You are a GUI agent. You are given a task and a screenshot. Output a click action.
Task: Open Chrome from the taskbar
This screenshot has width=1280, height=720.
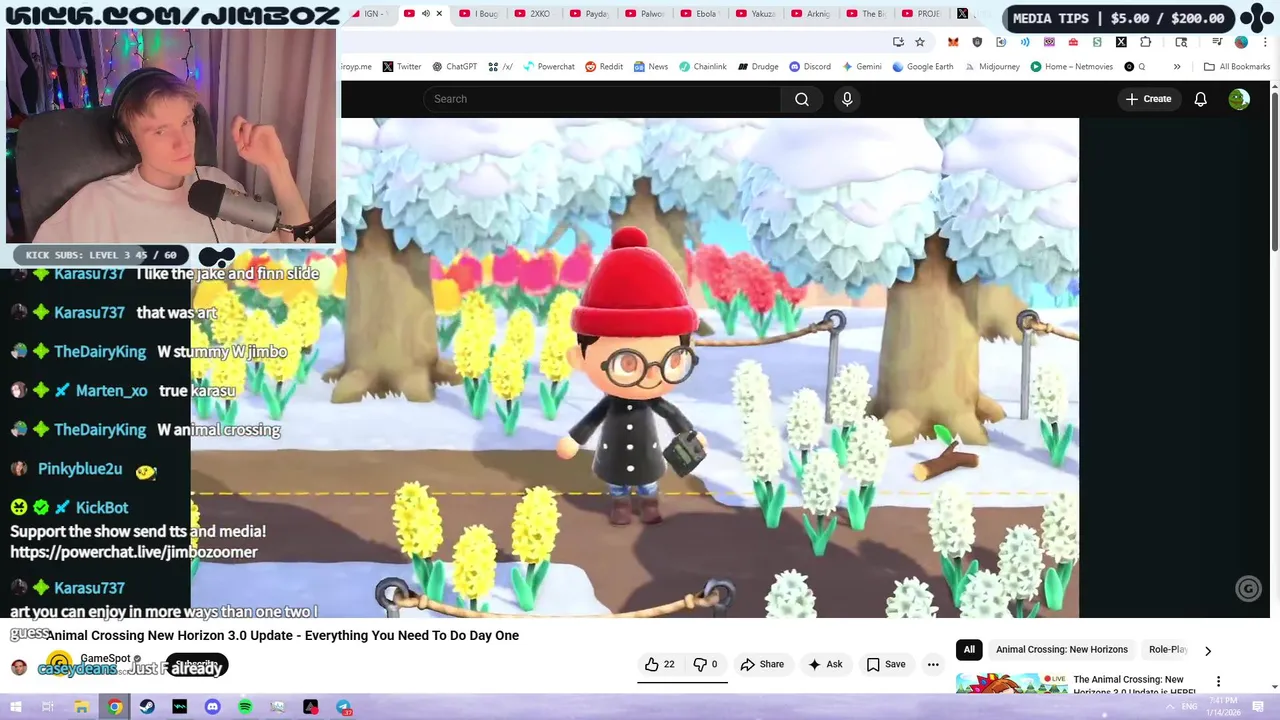coord(115,707)
